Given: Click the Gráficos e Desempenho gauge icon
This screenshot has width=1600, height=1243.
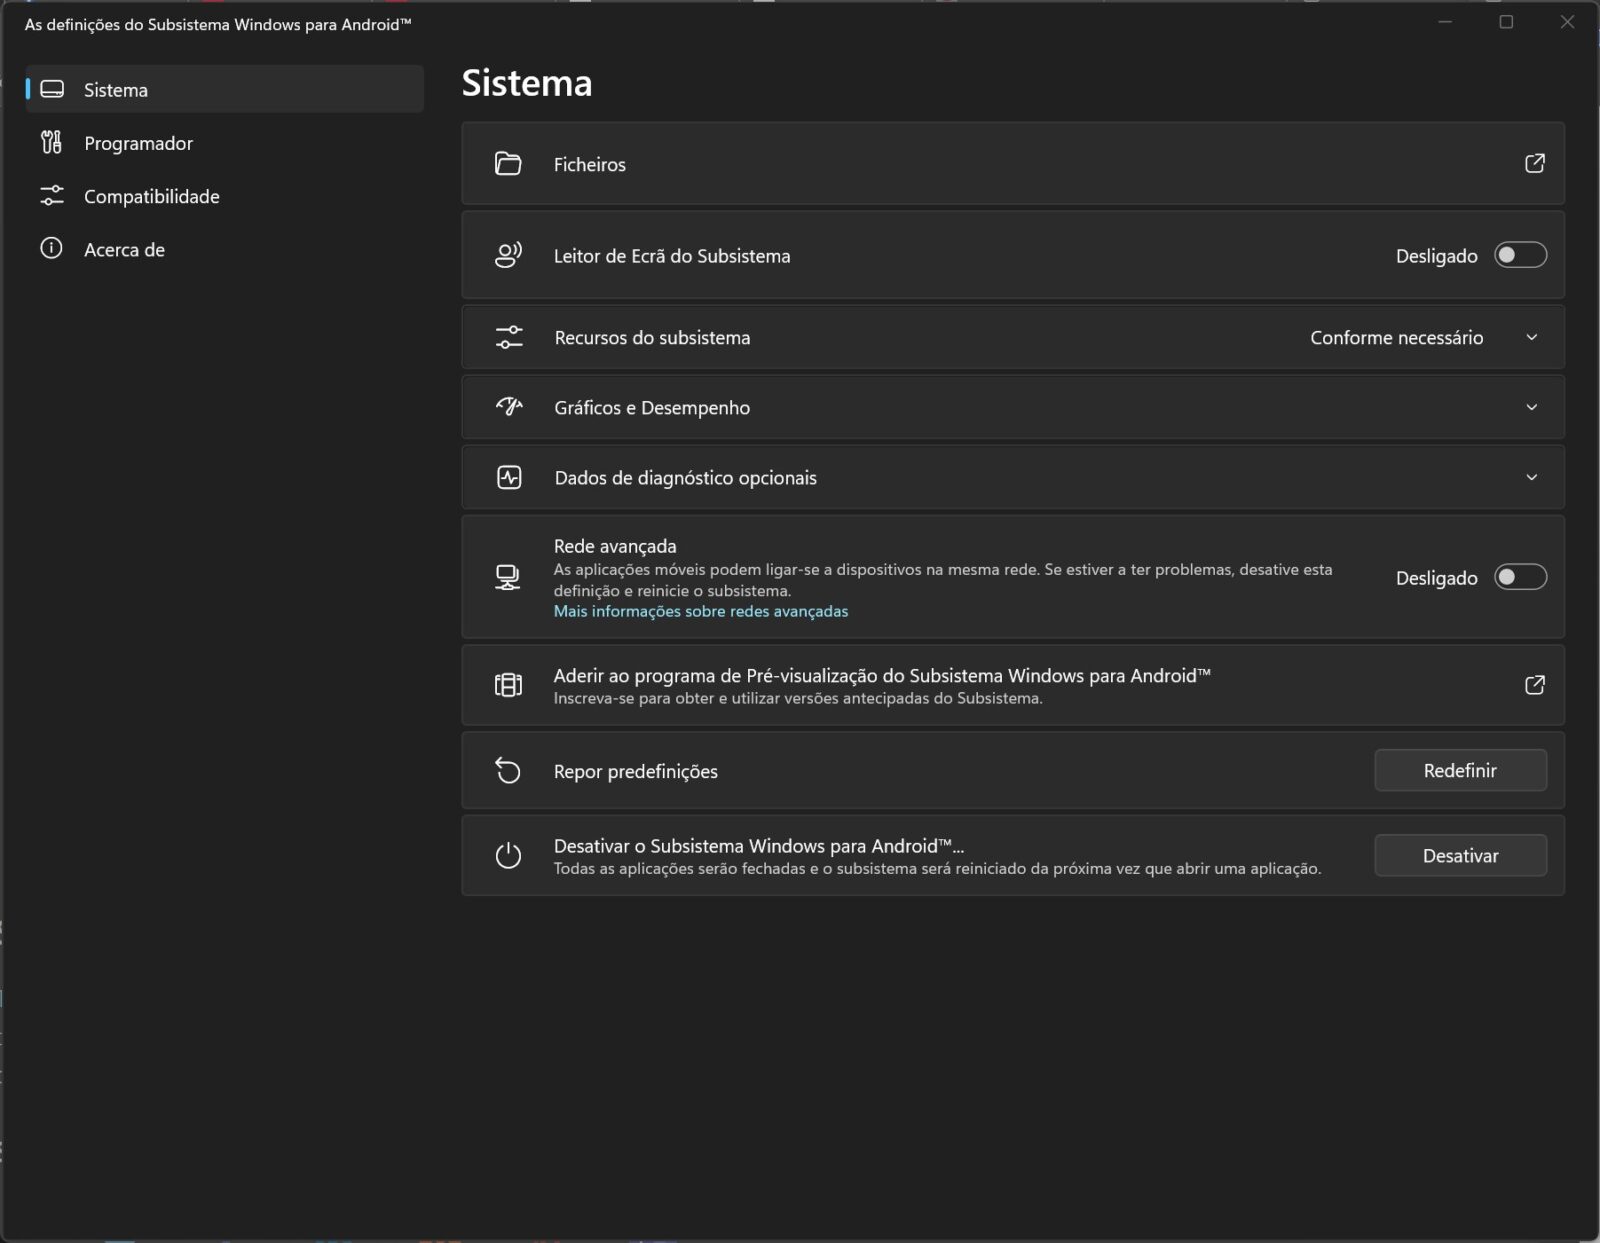Looking at the screenshot, I should [509, 407].
